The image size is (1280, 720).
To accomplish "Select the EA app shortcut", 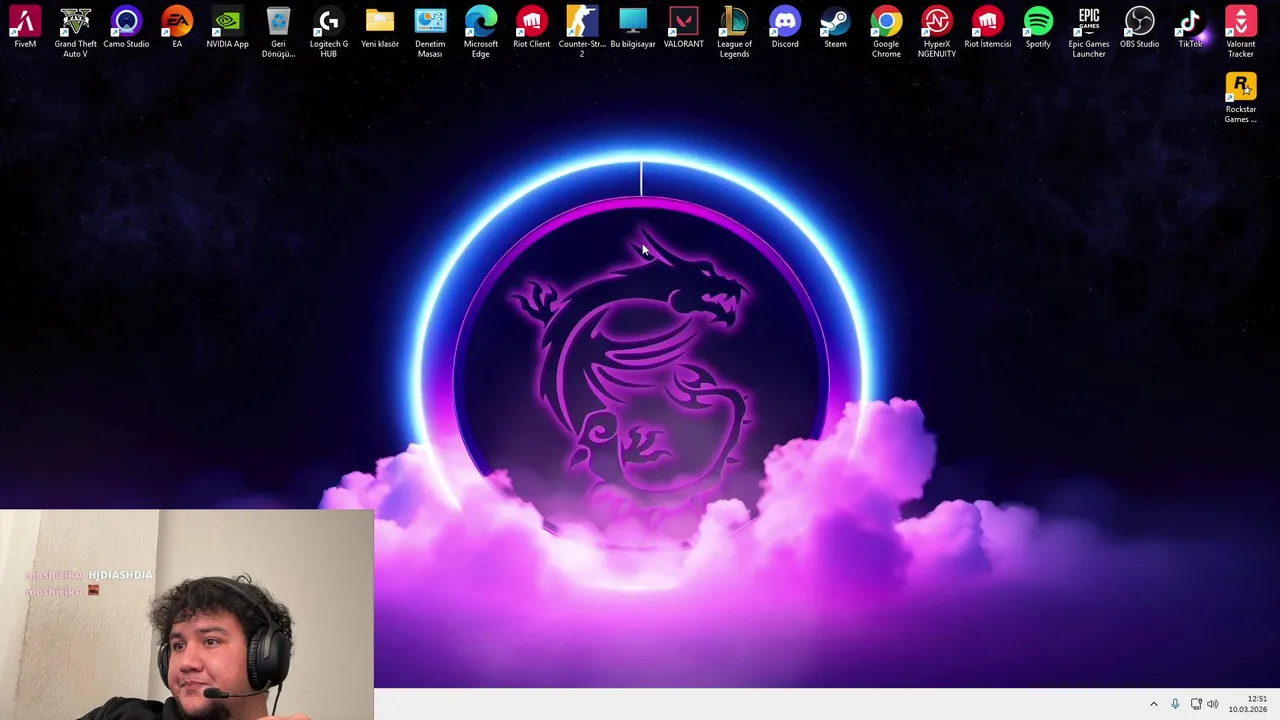I will pos(177,28).
